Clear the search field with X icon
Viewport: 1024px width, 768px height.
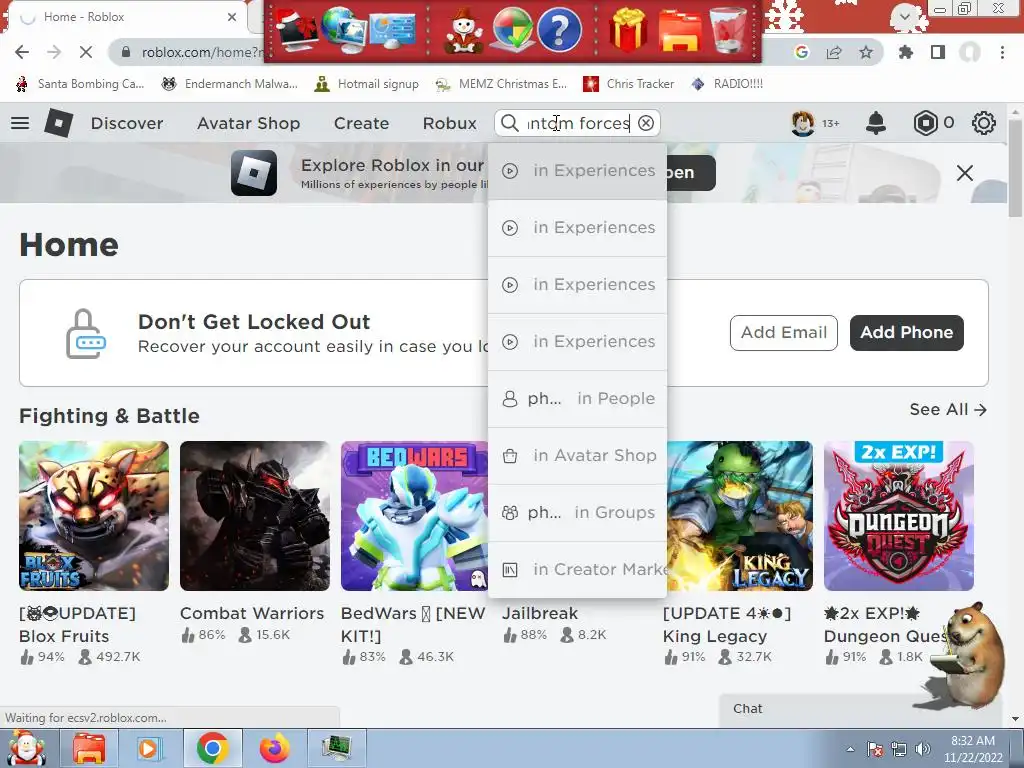[x=646, y=123]
